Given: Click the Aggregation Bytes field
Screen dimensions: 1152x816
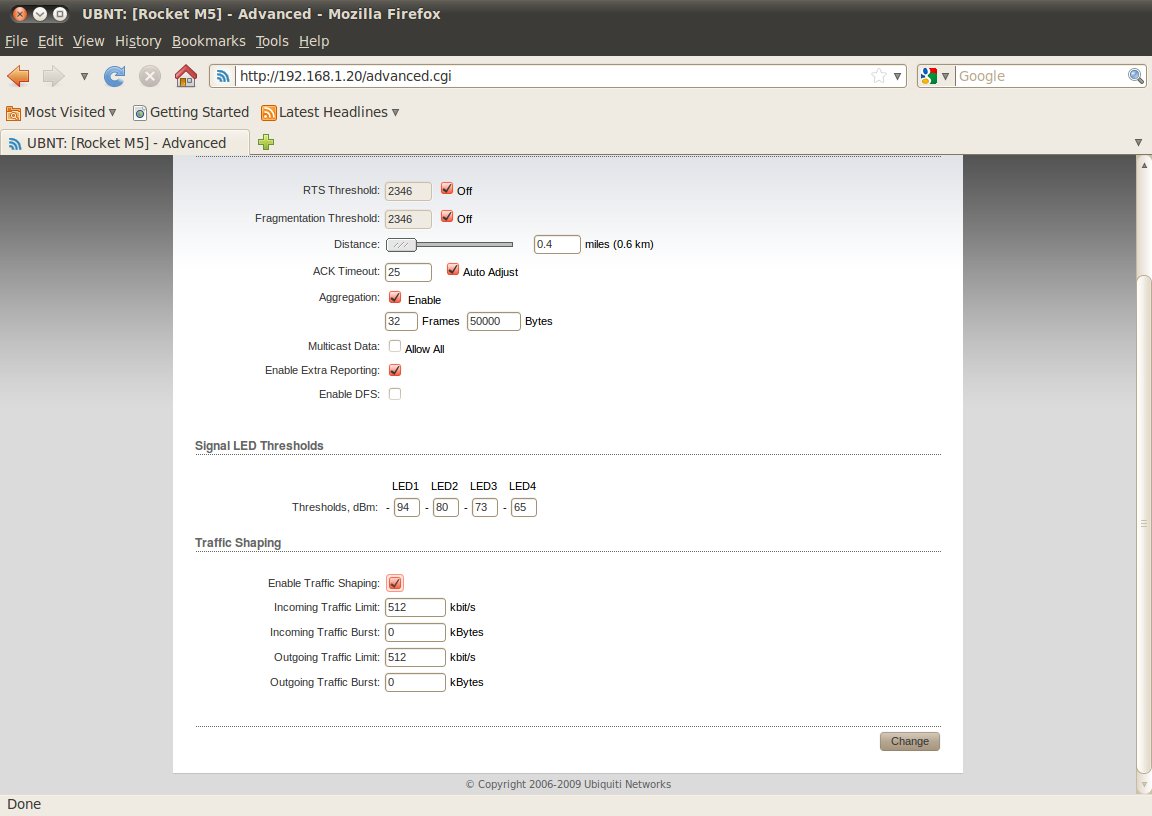Looking at the screenshot, I should 494,322.
